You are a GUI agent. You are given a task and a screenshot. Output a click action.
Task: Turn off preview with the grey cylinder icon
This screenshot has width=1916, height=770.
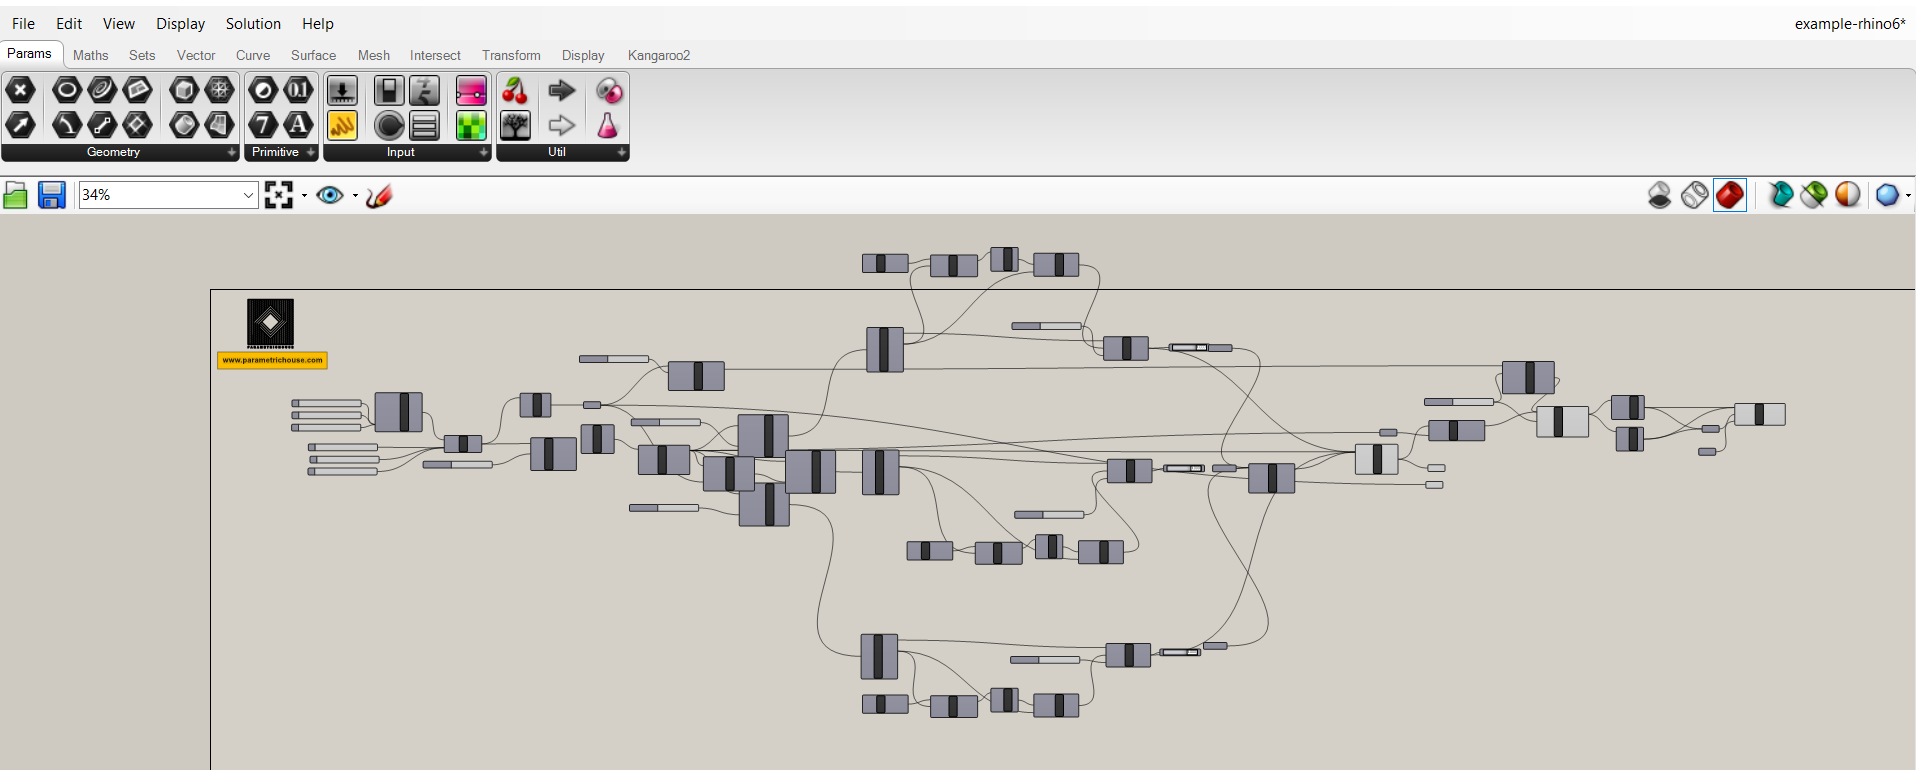coord(1659,195)
